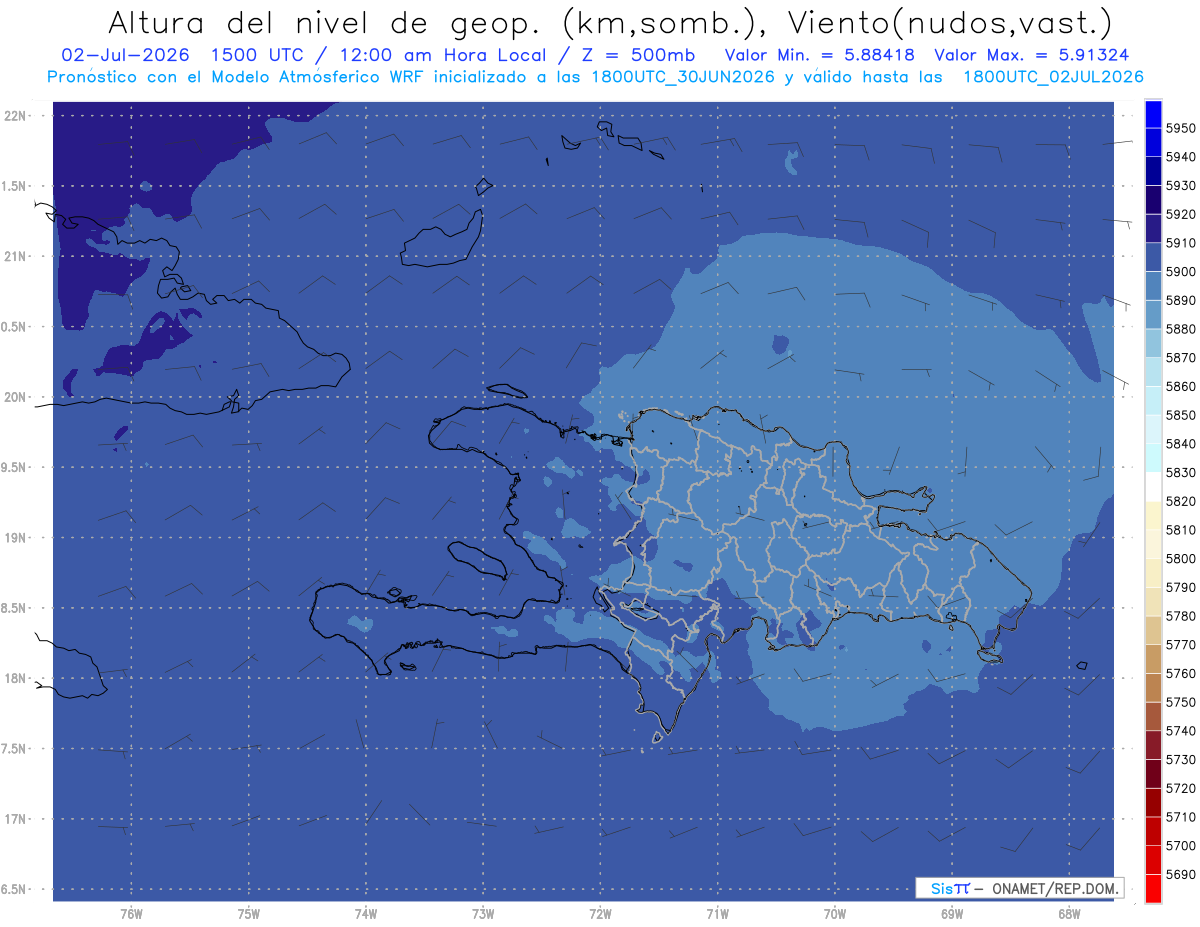The width and height of the screenshot is (1200, 927).
Task: Click the red legend band below 5690
Action: click(x=1153, y=888)
